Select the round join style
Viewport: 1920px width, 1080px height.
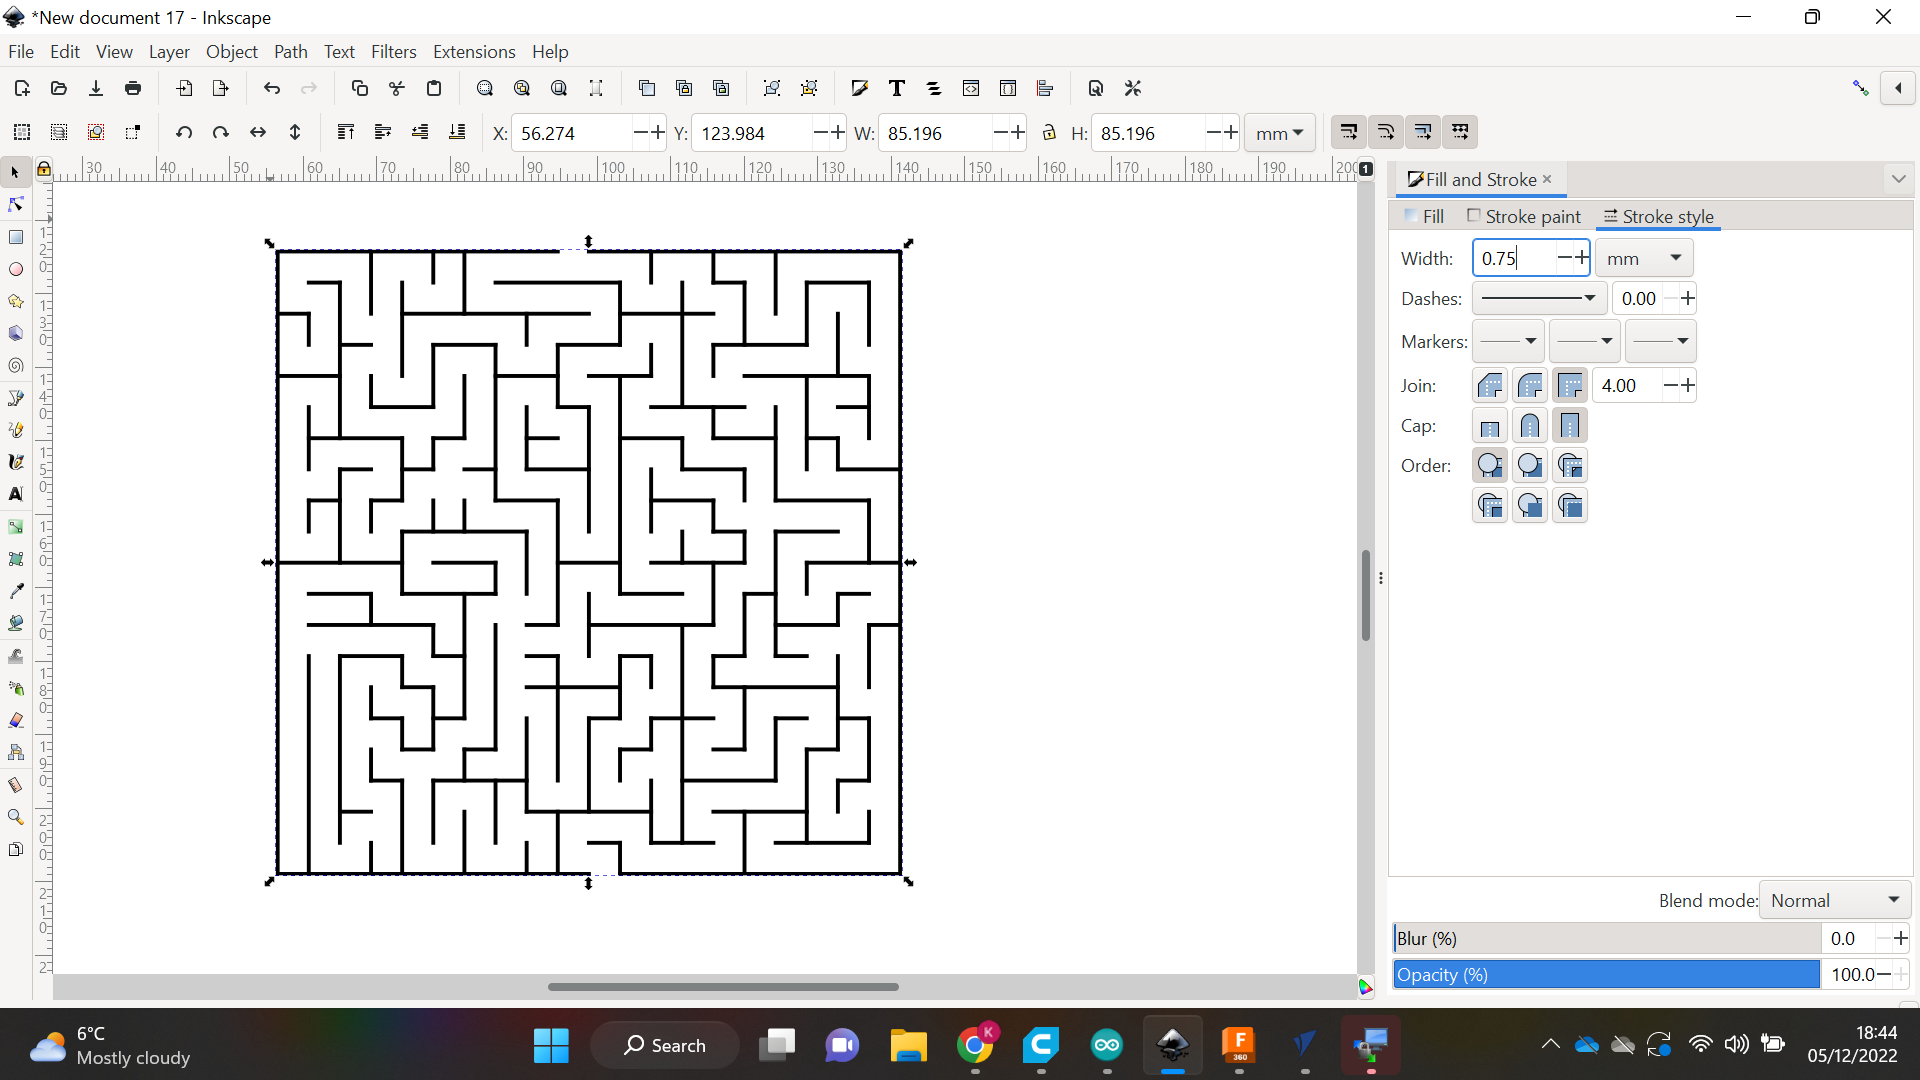point(1530,385)
